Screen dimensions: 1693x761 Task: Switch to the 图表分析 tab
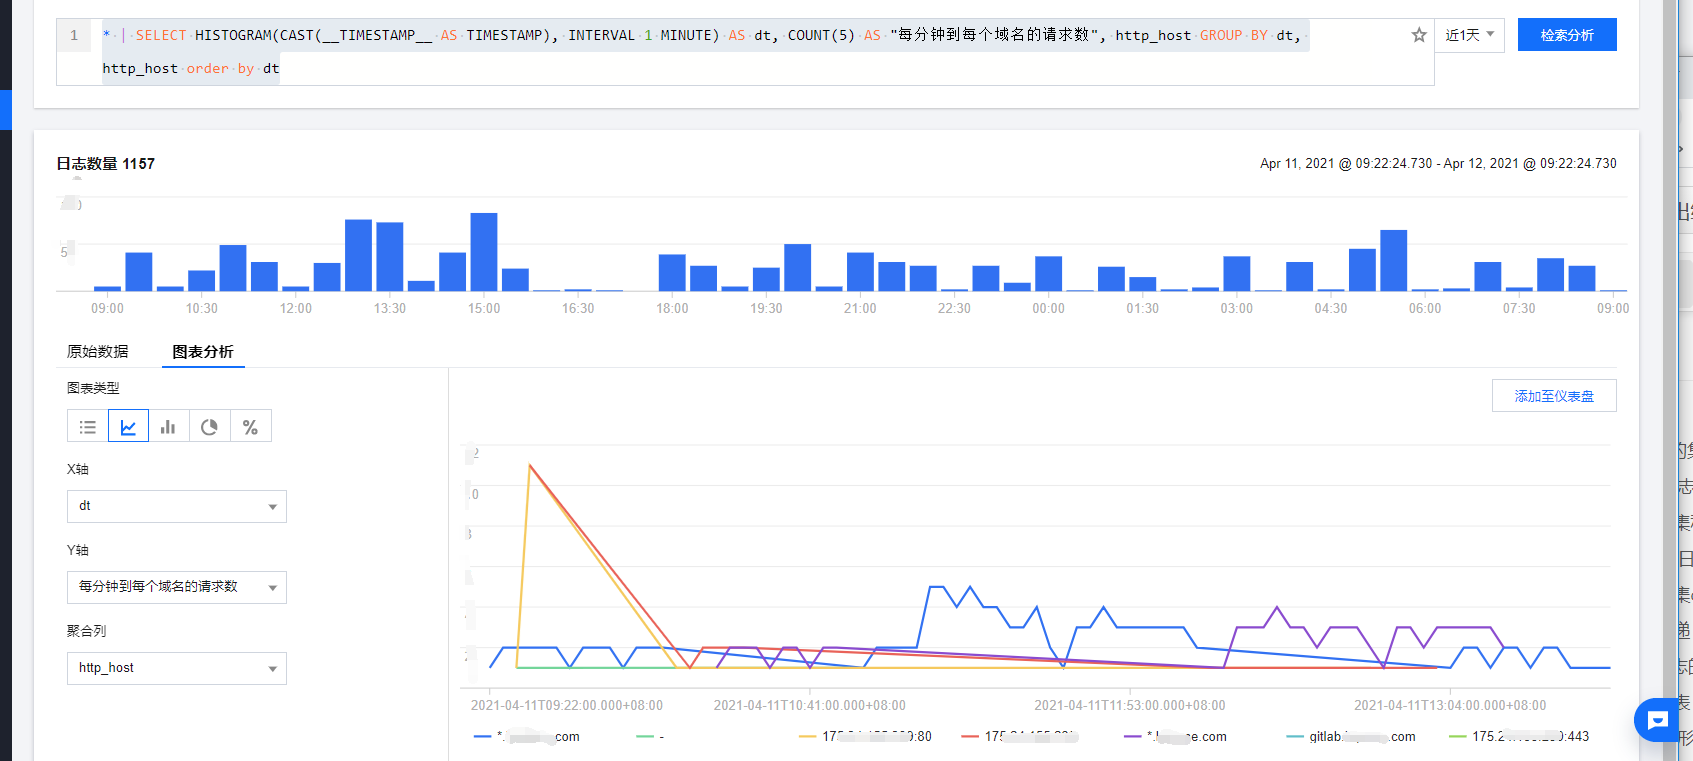(203, 352)
